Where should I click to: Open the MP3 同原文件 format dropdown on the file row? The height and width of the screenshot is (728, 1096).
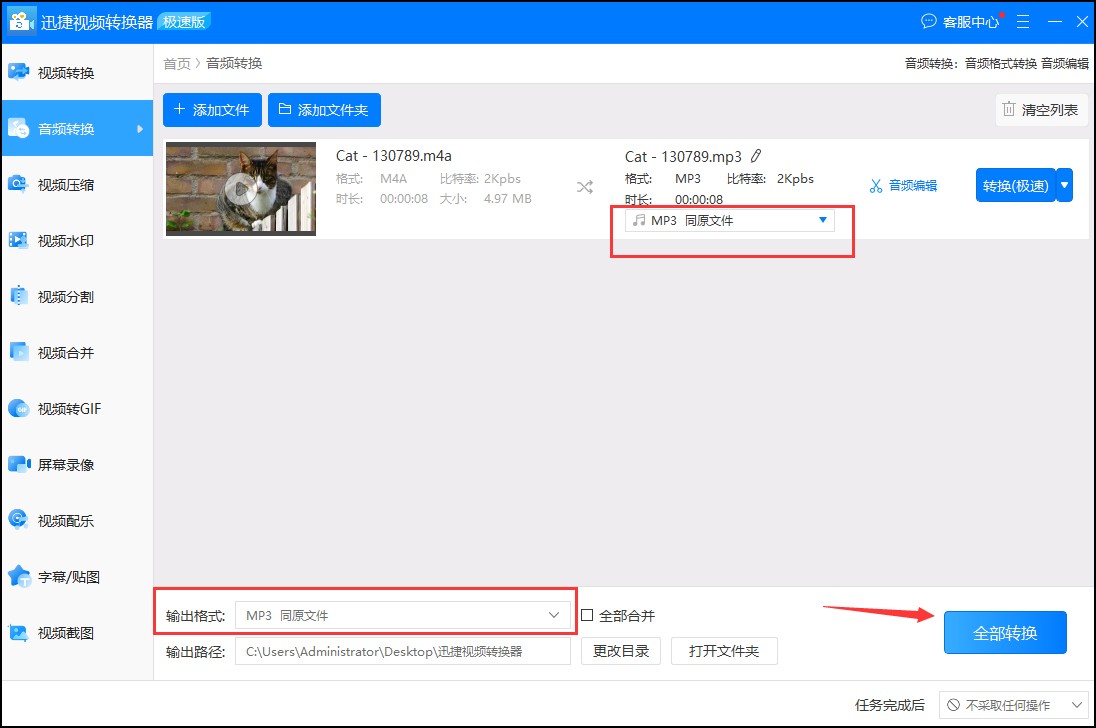point(730,219)
